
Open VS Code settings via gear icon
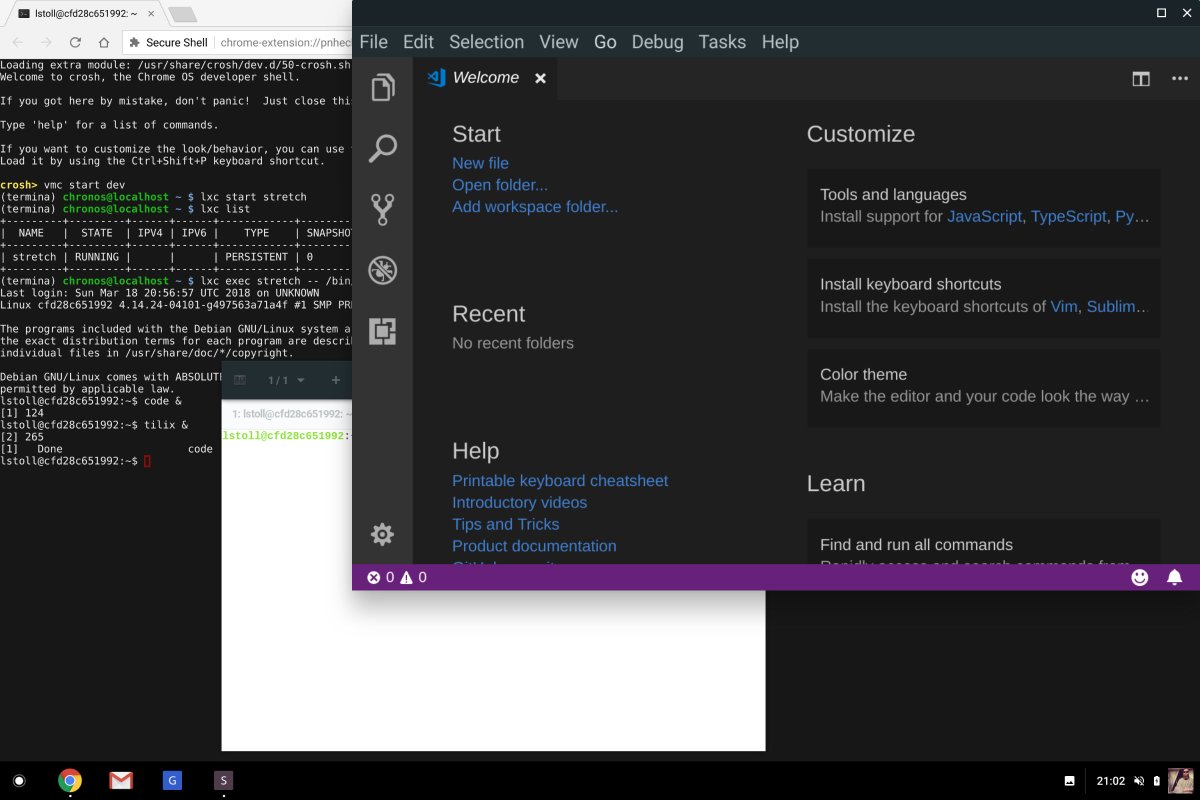[x=382, y=534]
